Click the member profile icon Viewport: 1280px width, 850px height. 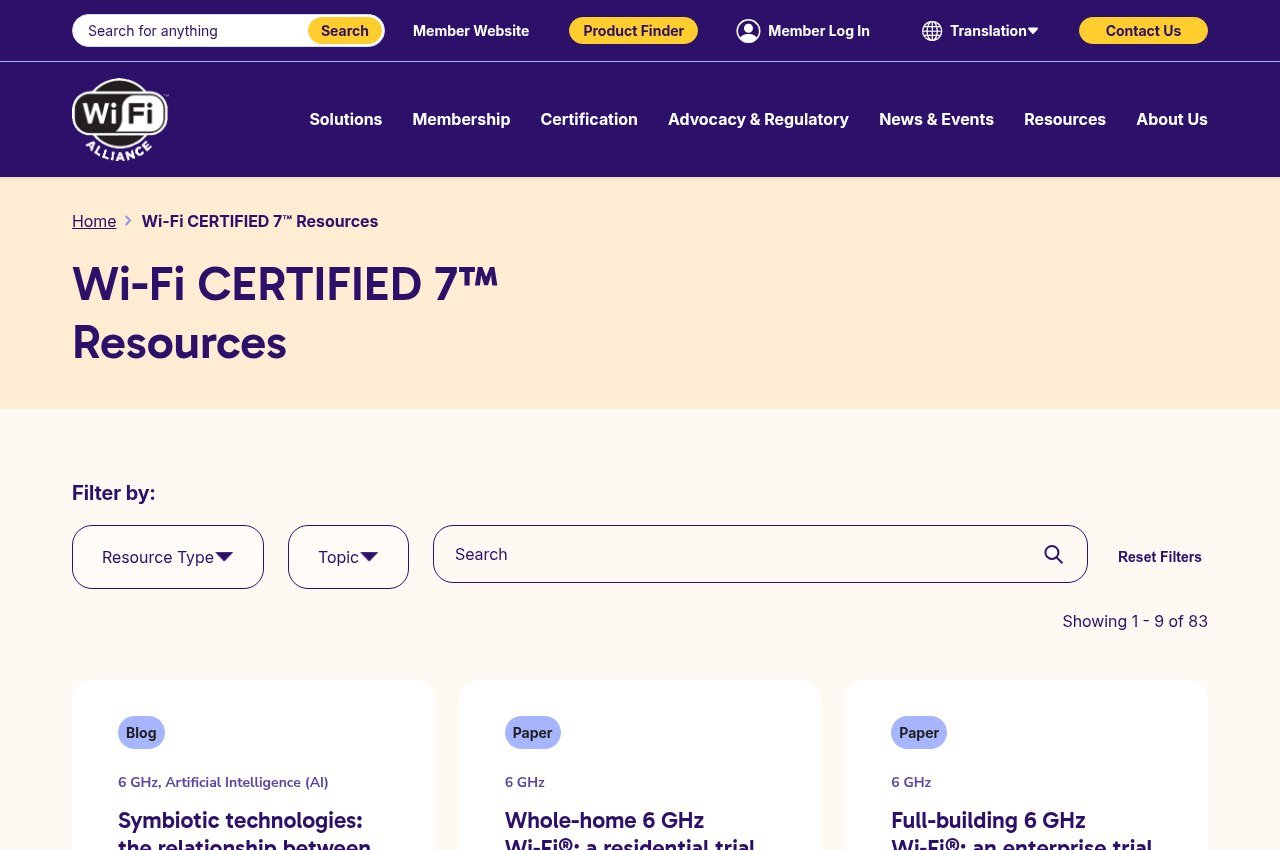748,31
